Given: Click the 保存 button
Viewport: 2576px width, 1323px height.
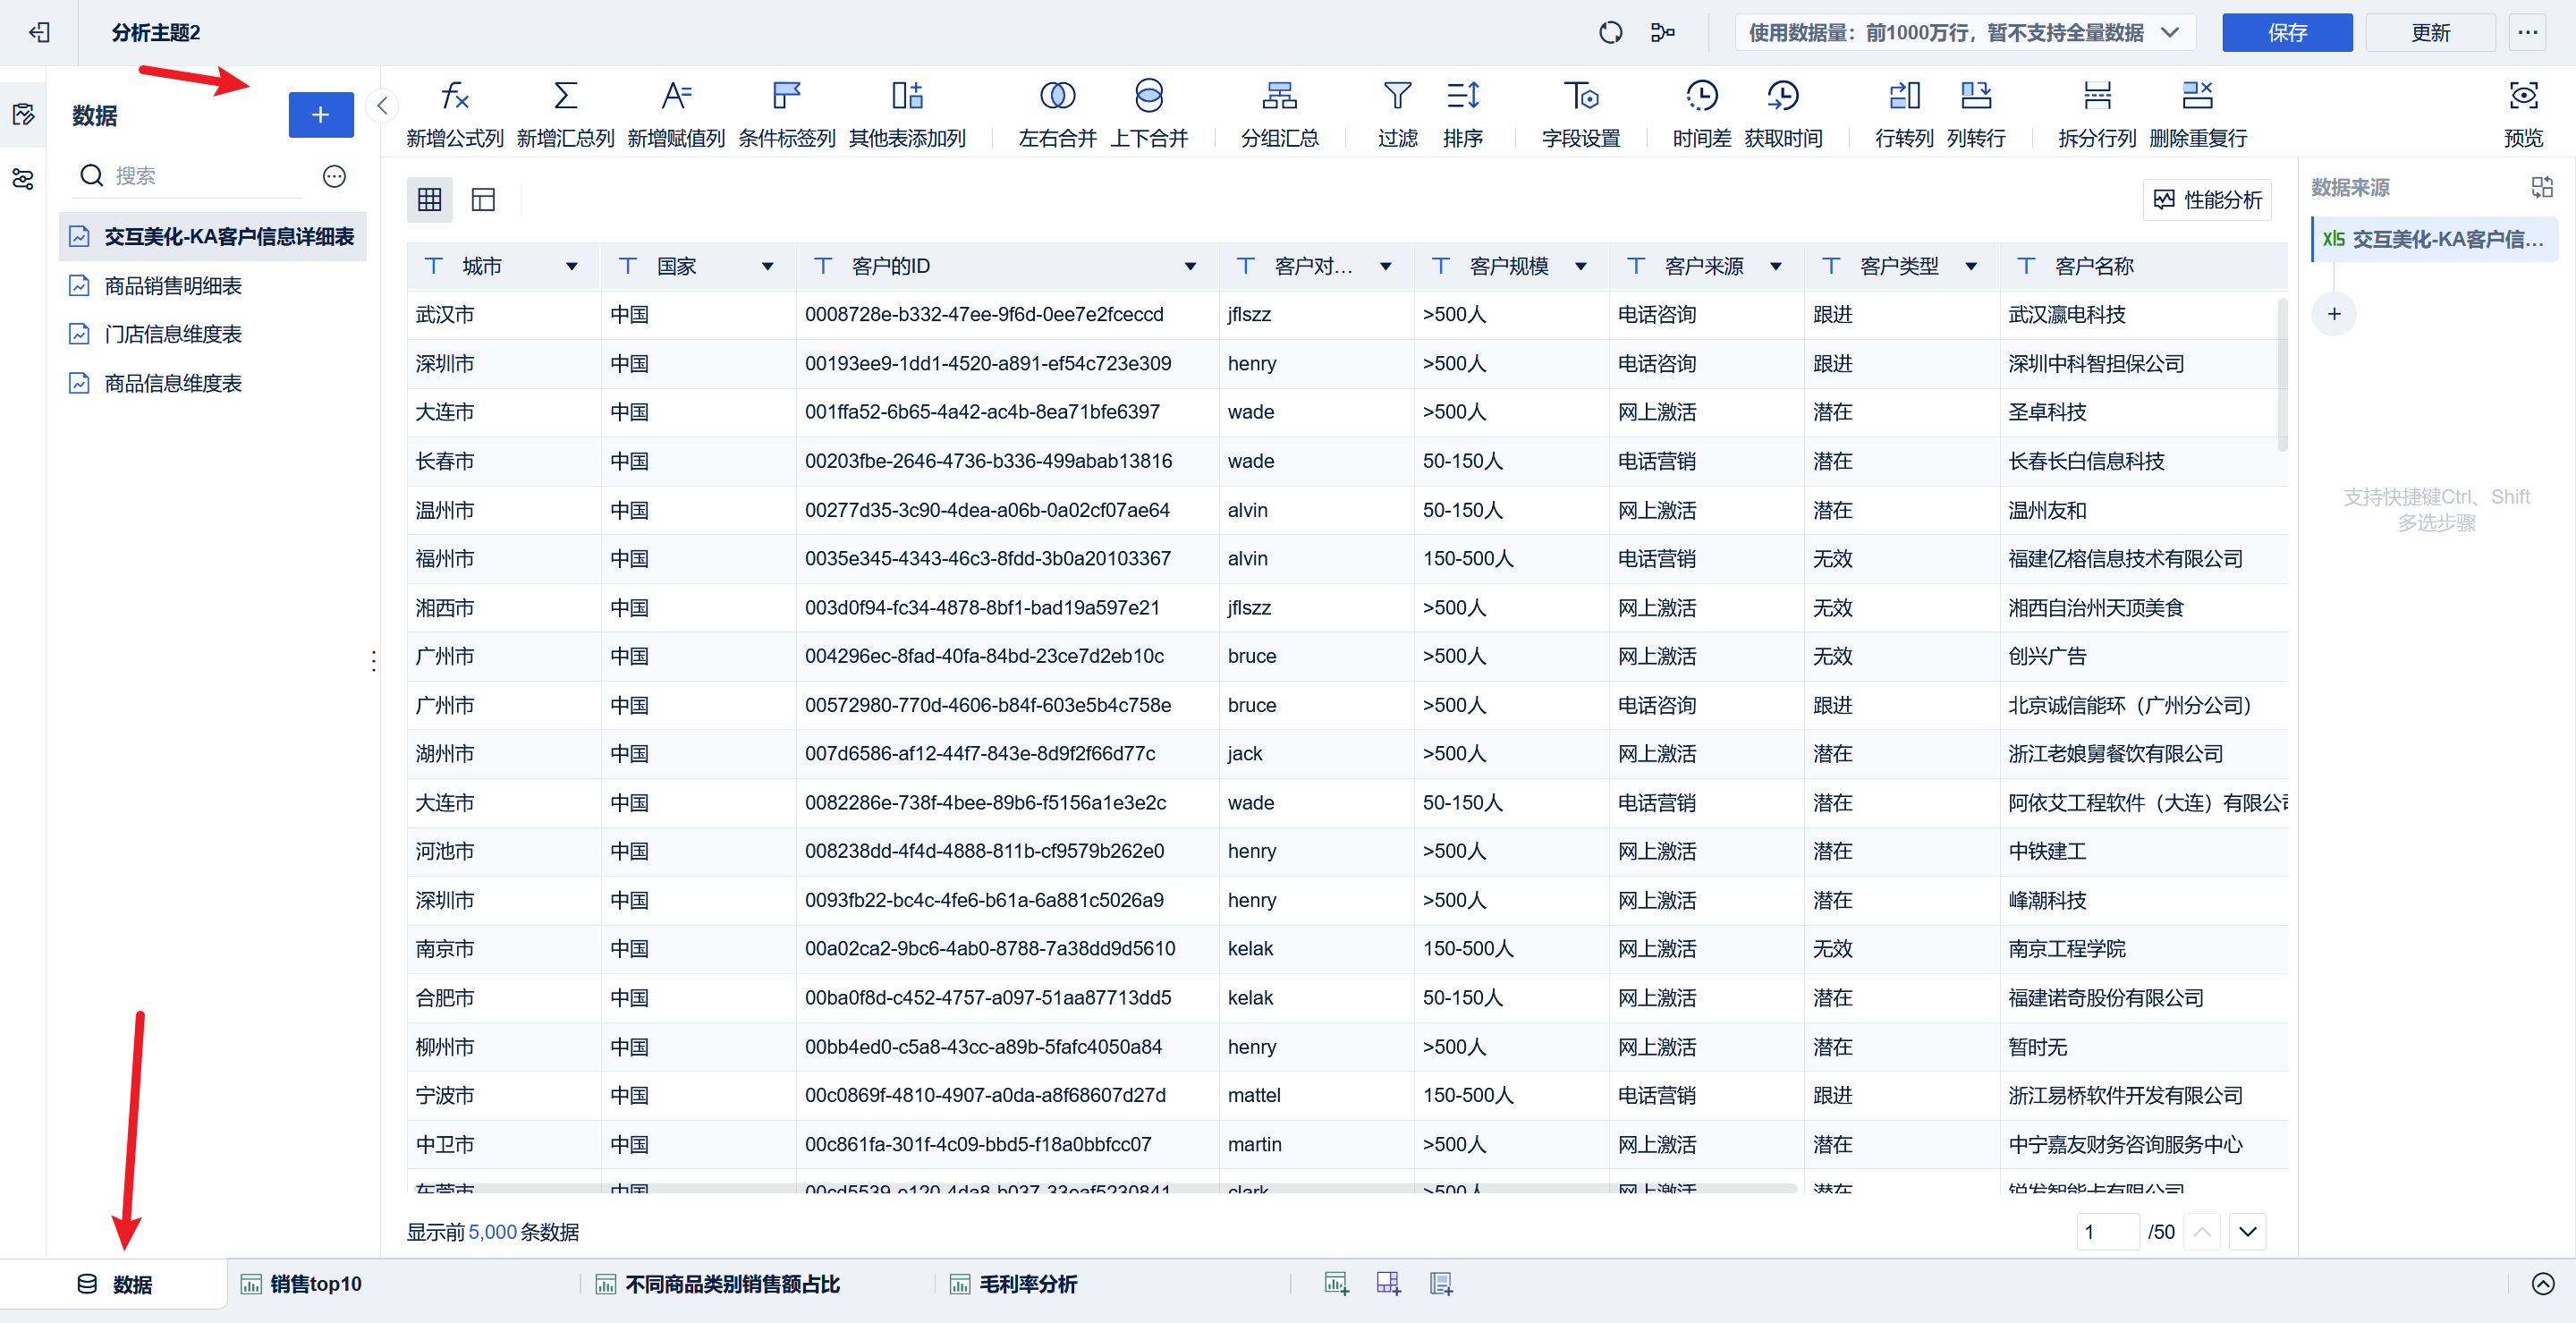Looking at the screenshot, I should click(2286, 33).
